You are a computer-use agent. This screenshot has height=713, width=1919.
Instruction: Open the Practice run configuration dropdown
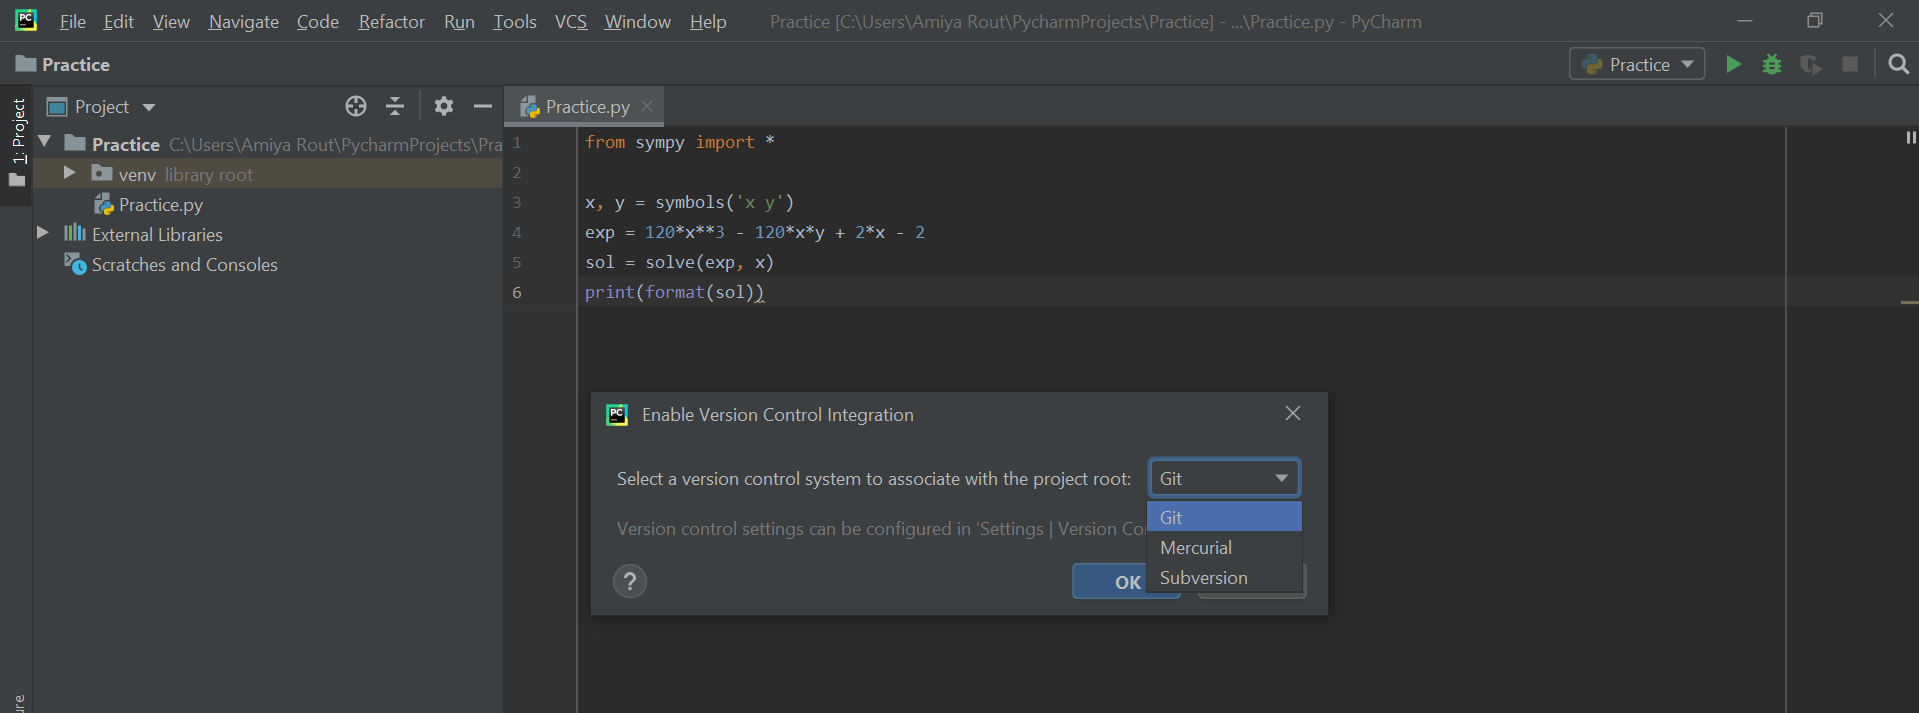(1637, 64)
